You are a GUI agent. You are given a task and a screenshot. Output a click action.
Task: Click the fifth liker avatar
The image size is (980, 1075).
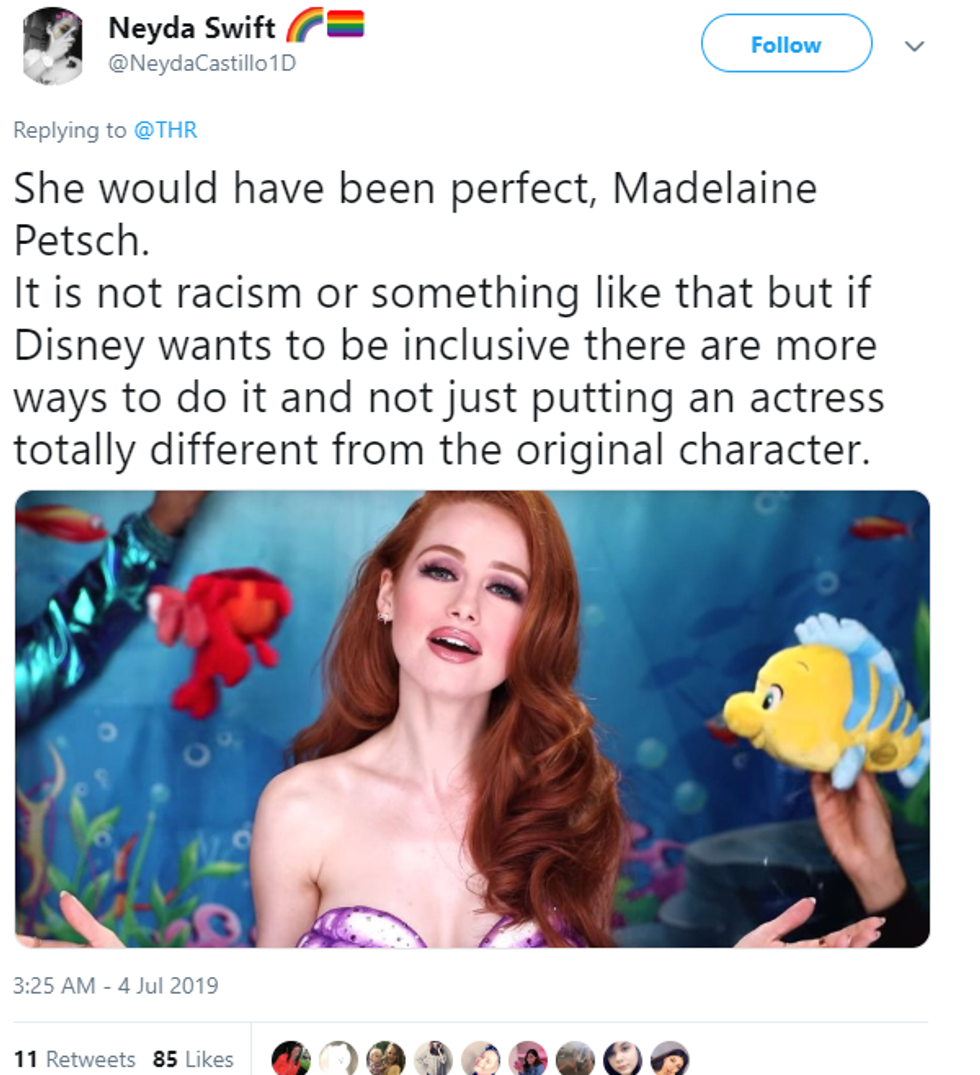tap(480, 1058)
